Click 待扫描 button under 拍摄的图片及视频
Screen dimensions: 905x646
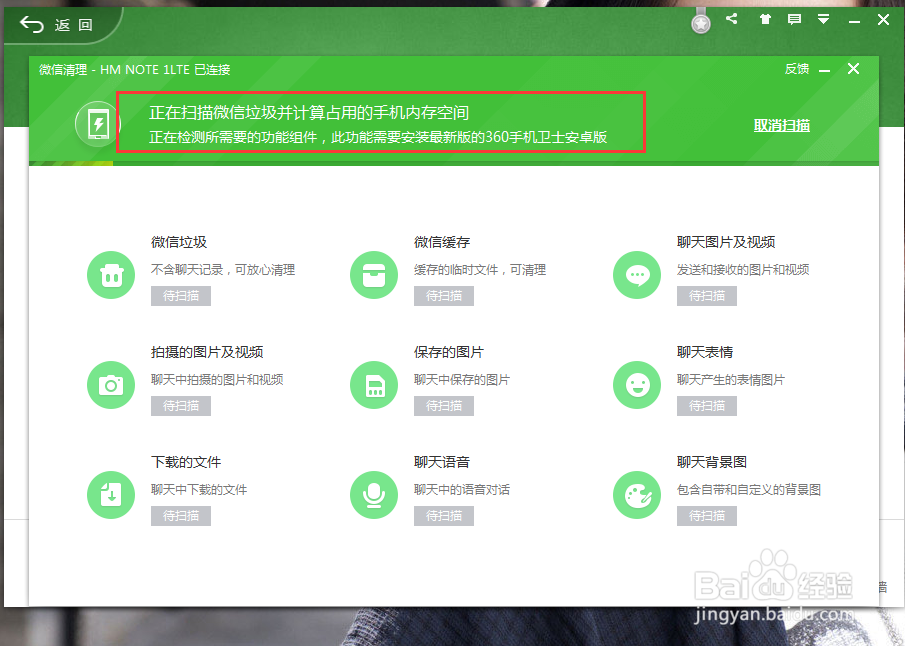181,406
